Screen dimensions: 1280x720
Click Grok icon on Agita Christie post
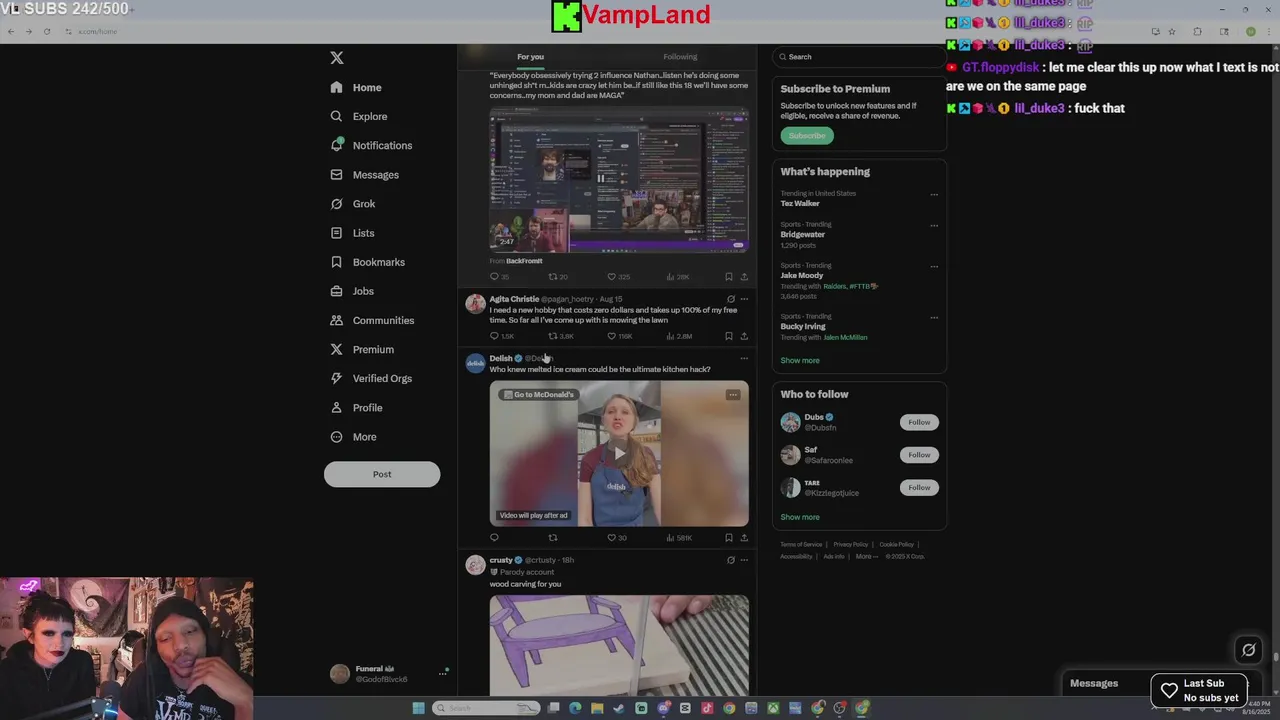(x=731, y=299)
